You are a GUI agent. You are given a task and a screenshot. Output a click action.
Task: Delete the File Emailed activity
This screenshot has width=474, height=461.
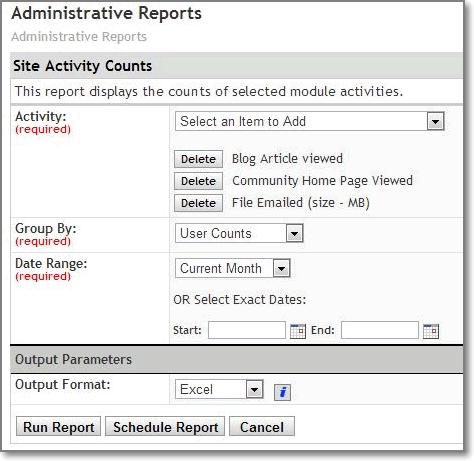click(x=198, y=203)
